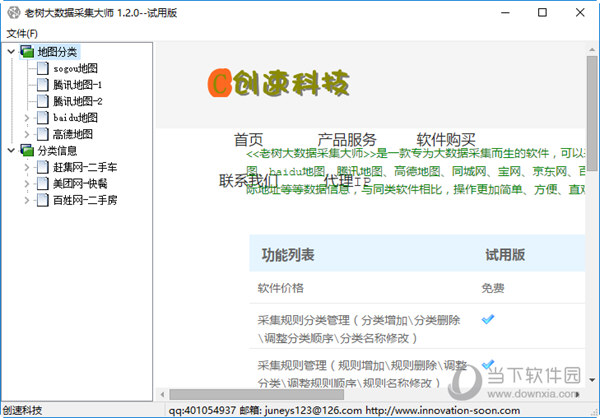Click the 高德地图 document icon
This screenshot has width=600, height=418.
click(42, 134)
